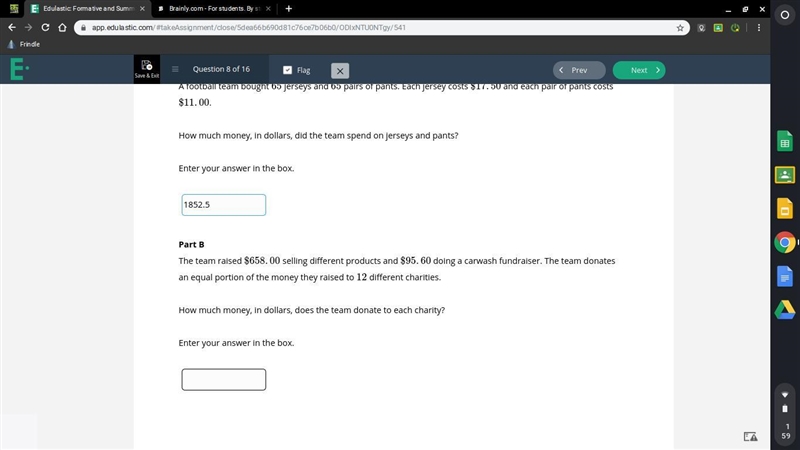Image resolution: width=800 pixels, height=450 pixels.
Task: Open Google Drive from the shelf
Action: (x=785, y=310)
